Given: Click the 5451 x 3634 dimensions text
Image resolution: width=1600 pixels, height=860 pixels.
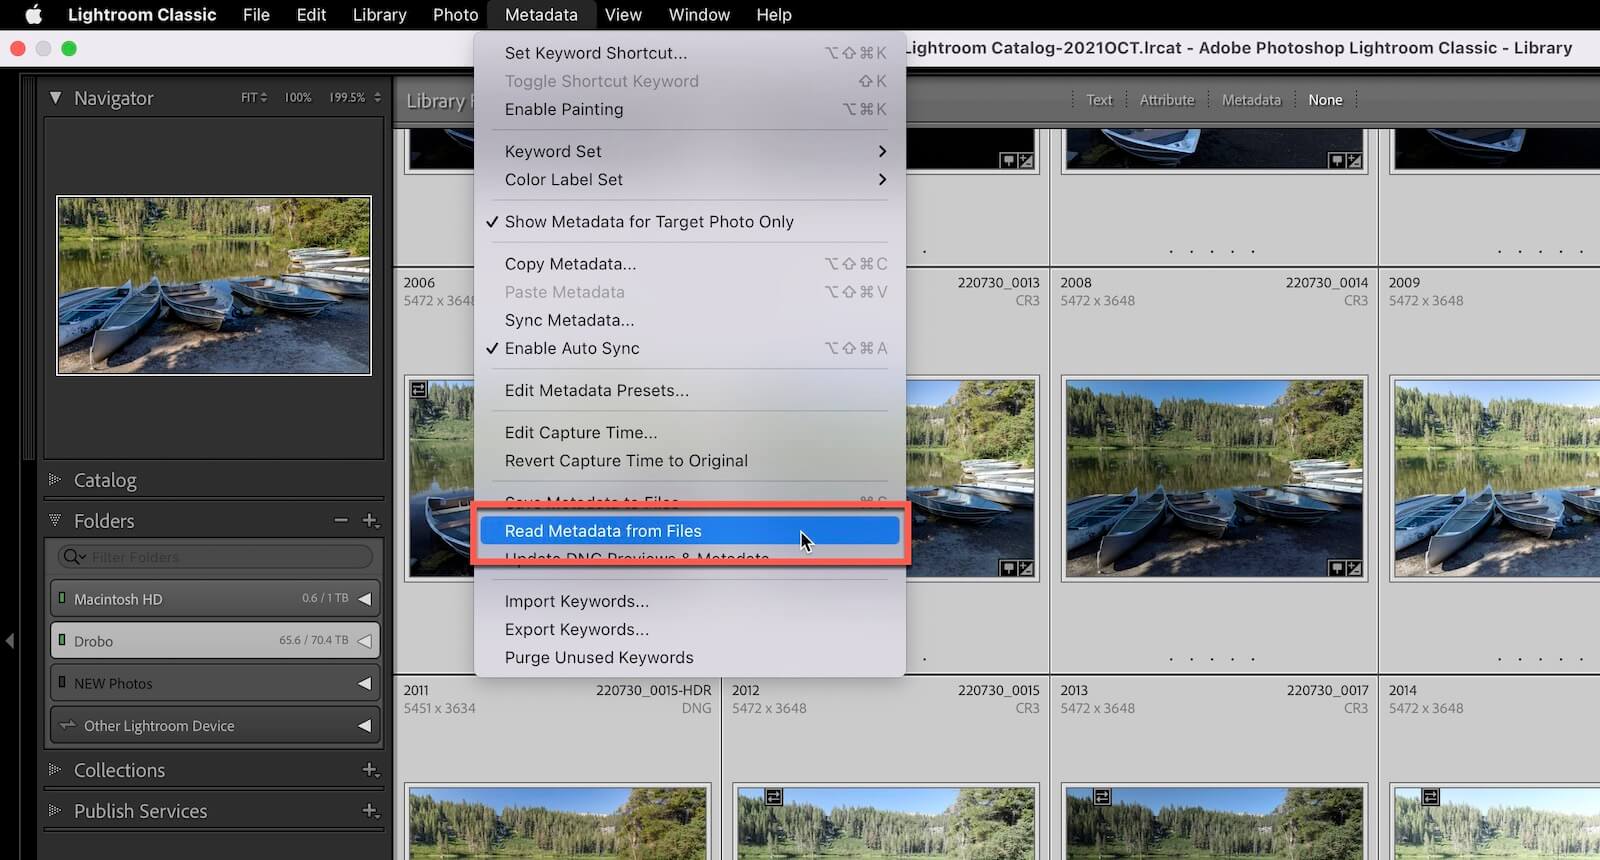Looking at the screenshot, I should pyautogui.click(x=440, y=708).
